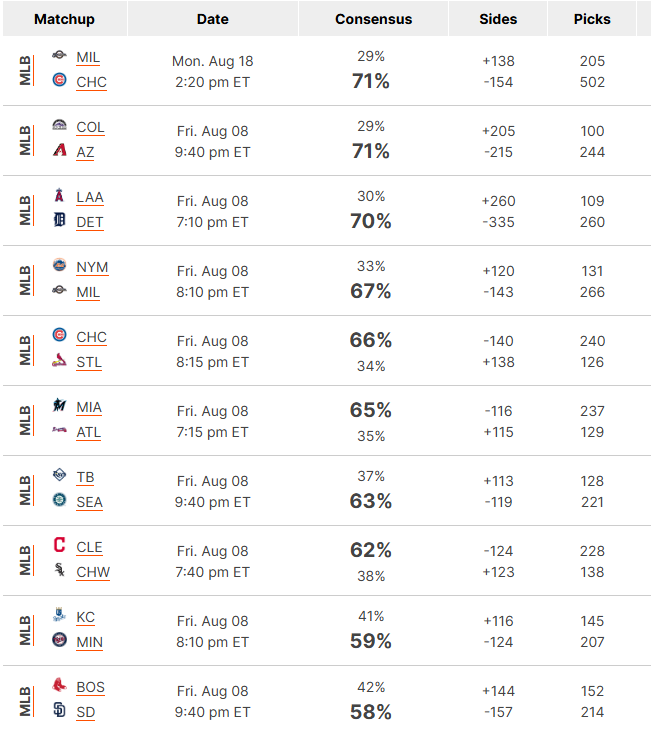Open the ATL team link
The width and height of the screenshot is (651, 732).
(89, 432)
